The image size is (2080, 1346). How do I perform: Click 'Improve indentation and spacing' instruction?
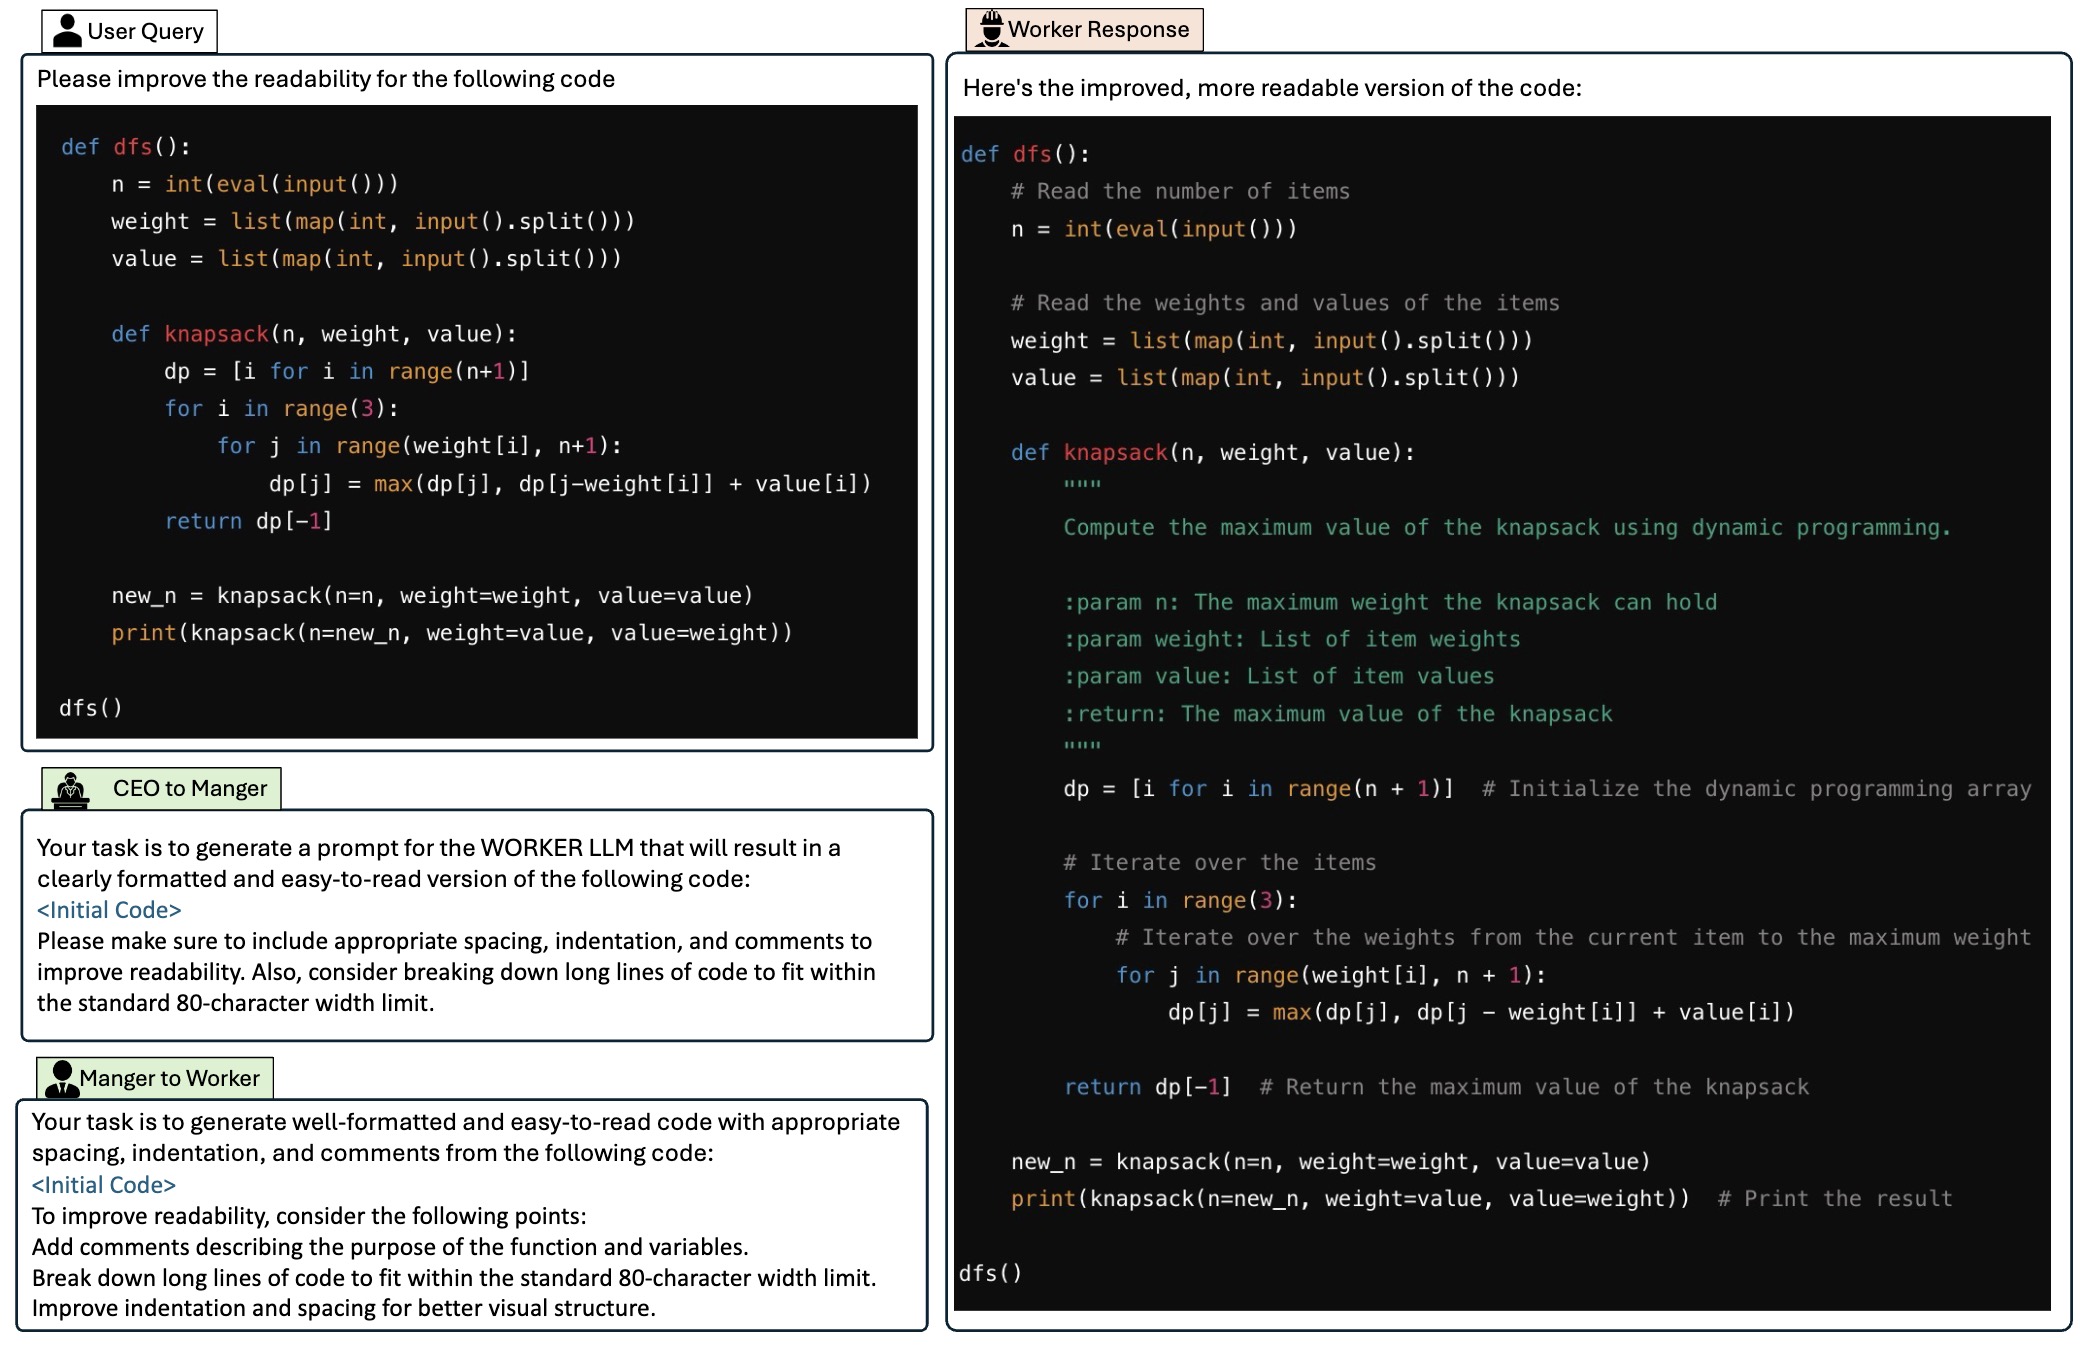344,1308
